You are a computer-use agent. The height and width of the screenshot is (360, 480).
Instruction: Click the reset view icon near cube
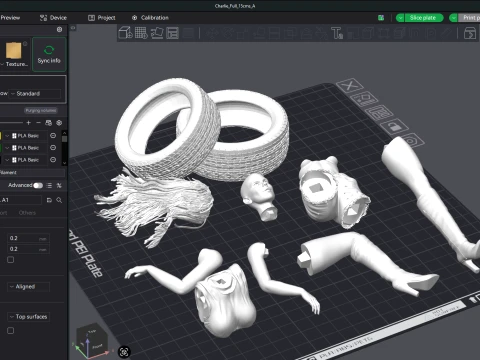coord(124,352)
